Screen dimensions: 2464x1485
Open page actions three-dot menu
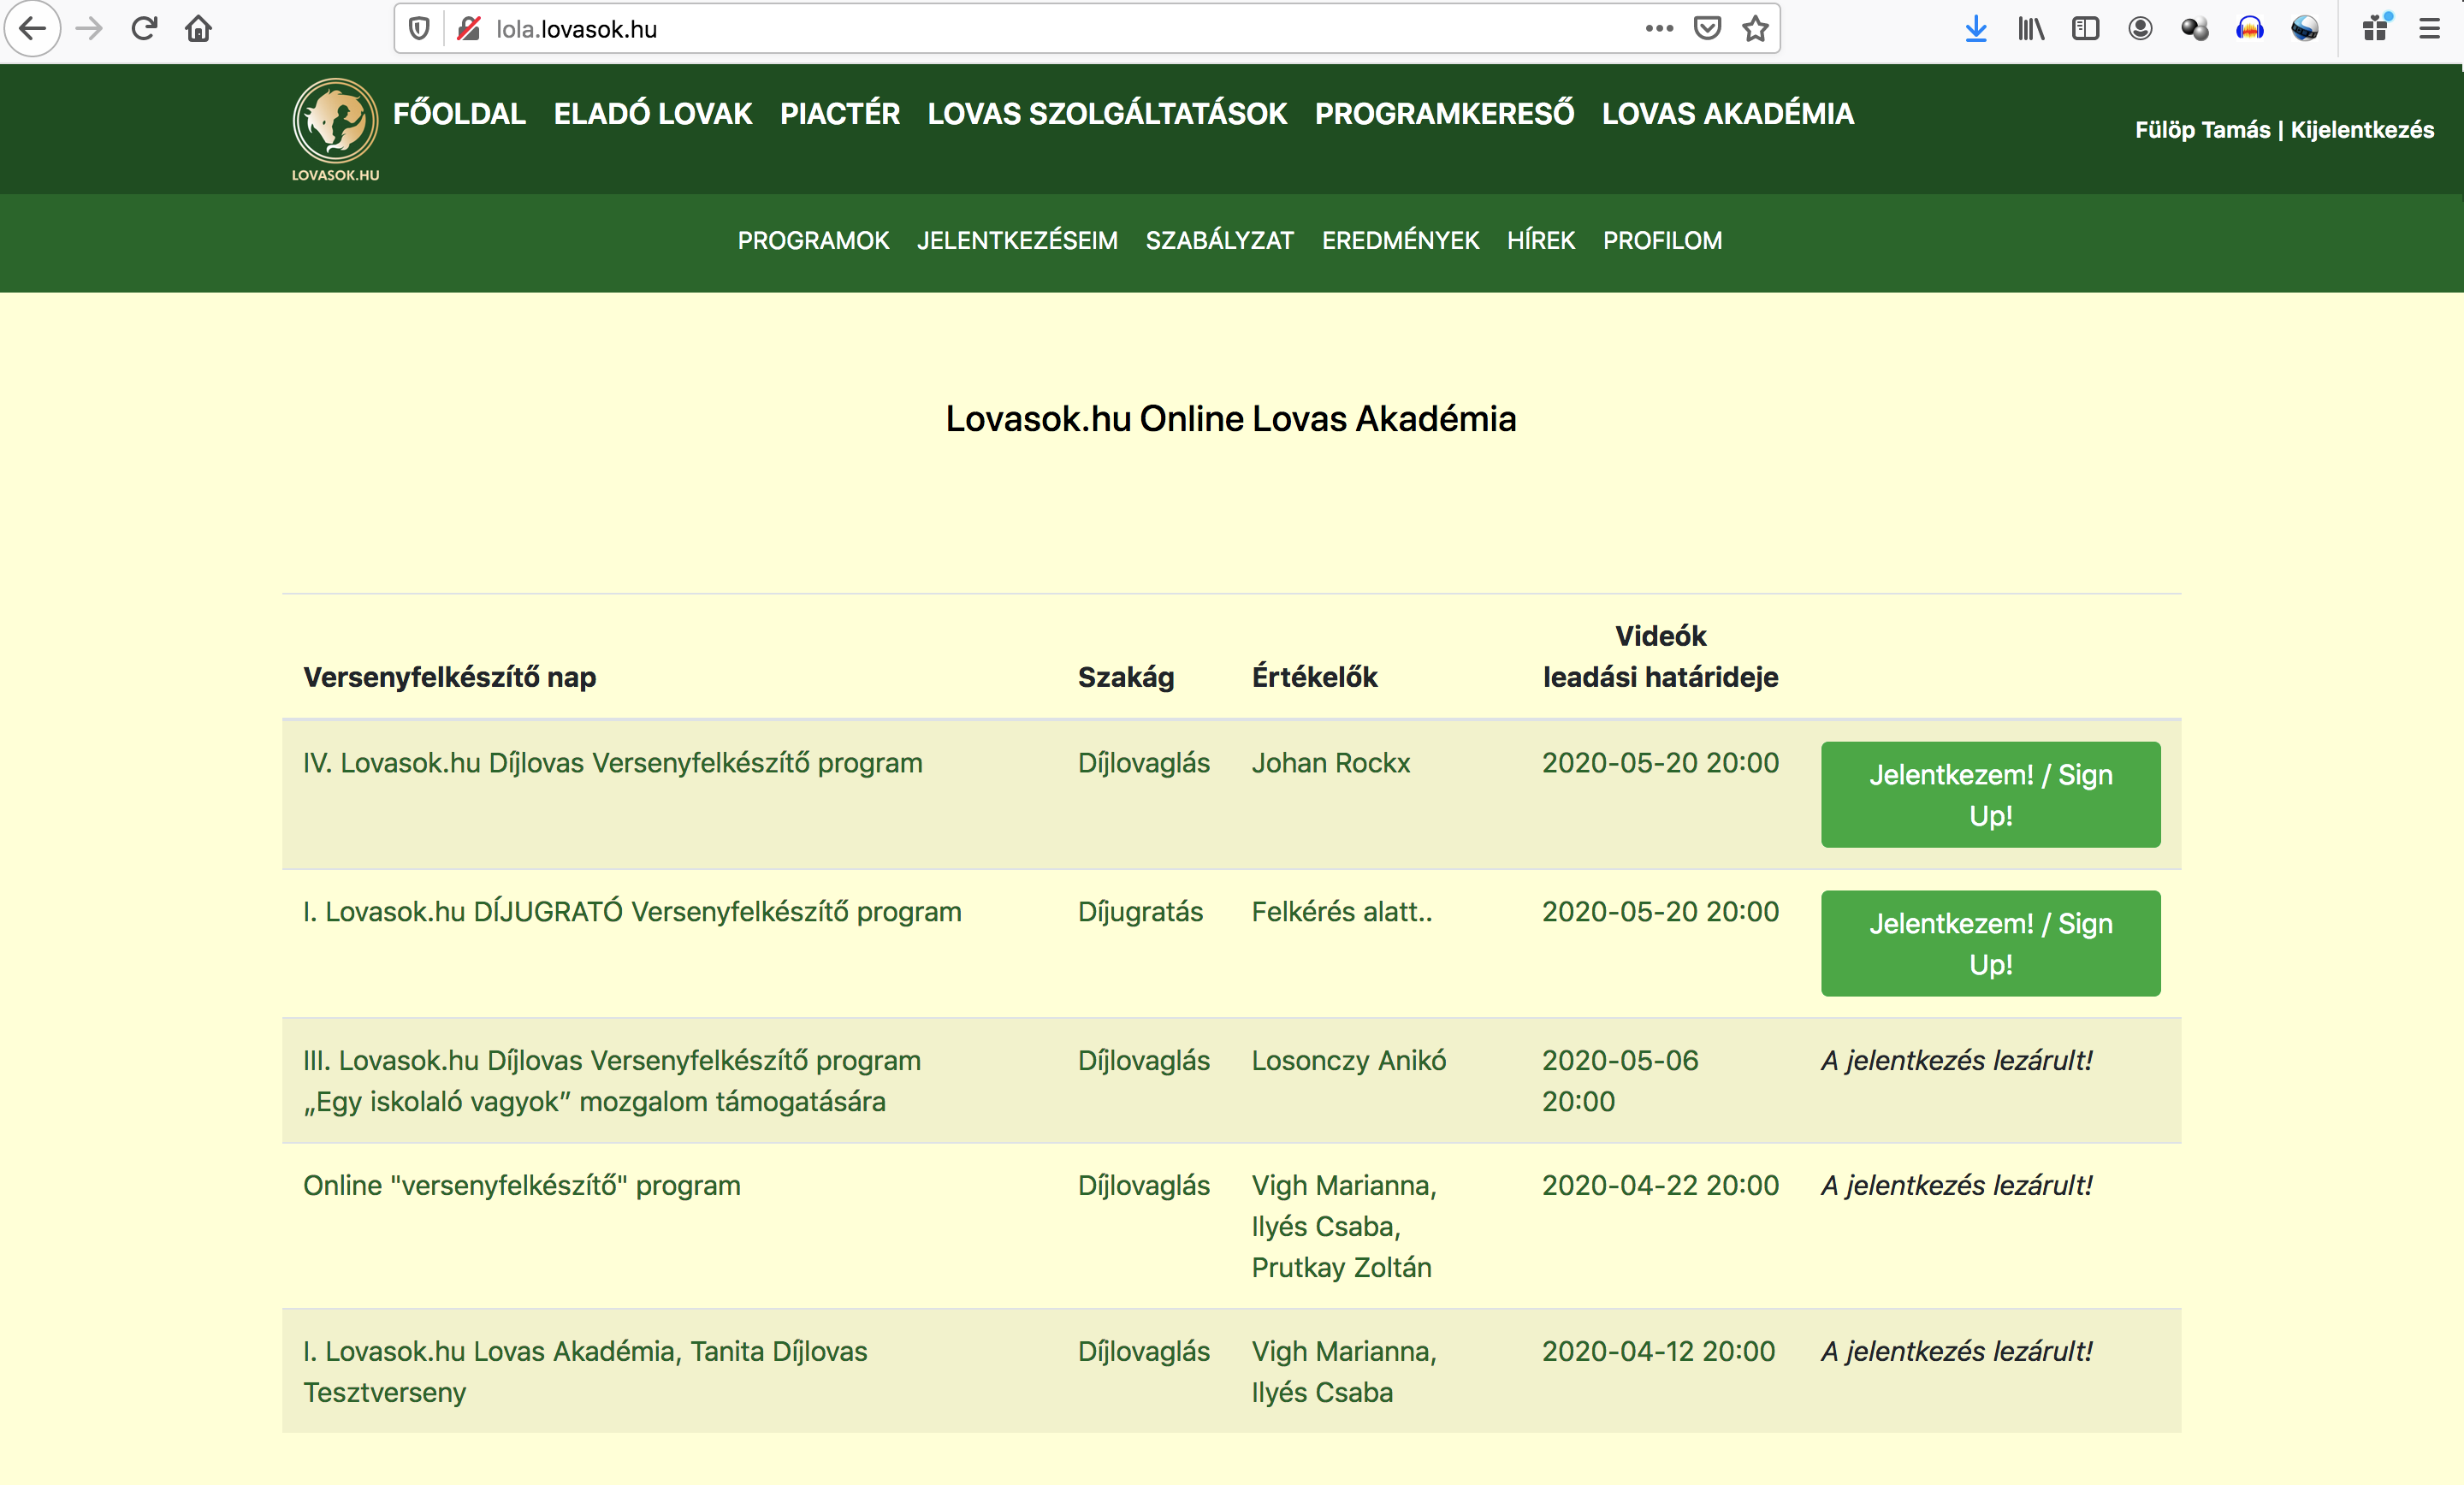coord(1659,29)
